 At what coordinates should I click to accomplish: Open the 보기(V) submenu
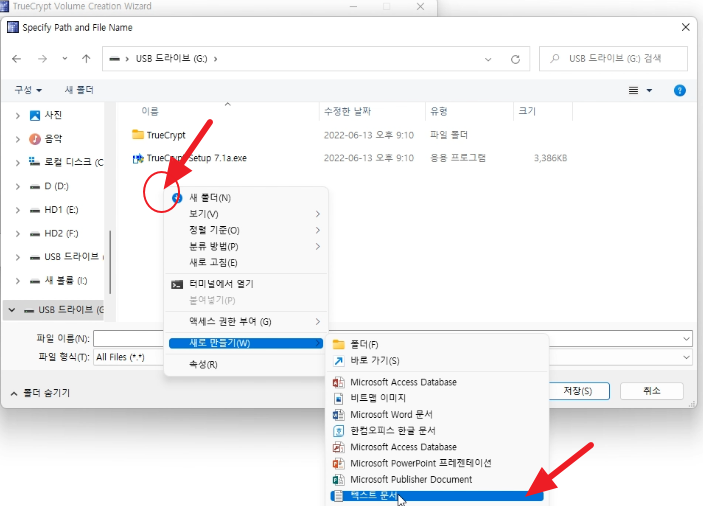(x=246, y=214)
